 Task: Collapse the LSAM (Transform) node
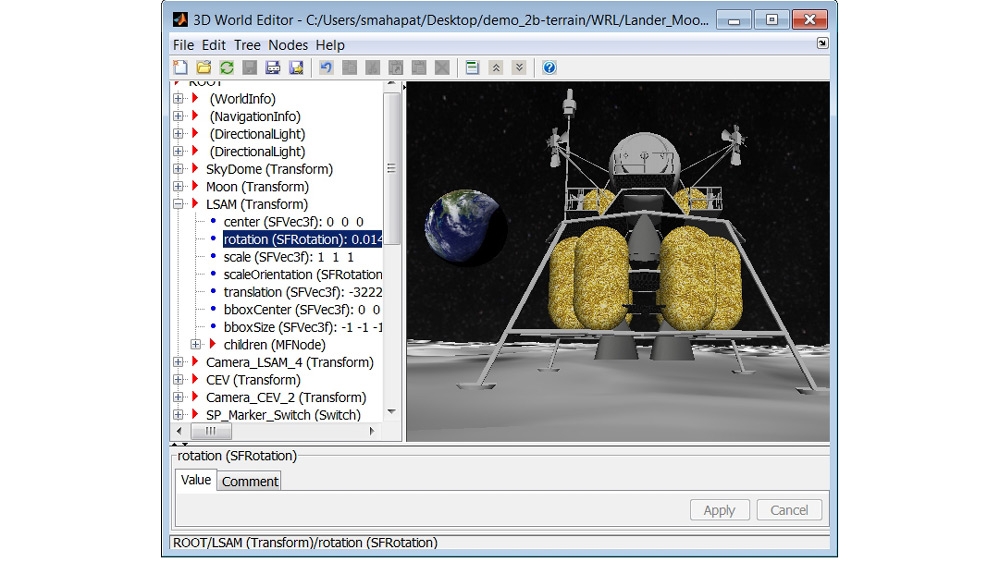179,204
